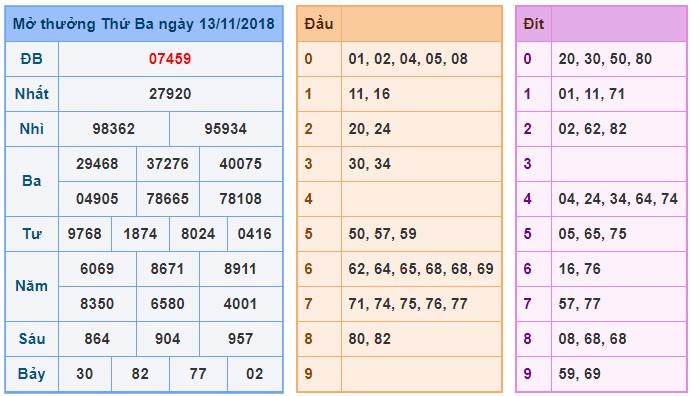Click the Bảy prize row label
The height and width of the screenshot is (396, 691).
(32, 374)
